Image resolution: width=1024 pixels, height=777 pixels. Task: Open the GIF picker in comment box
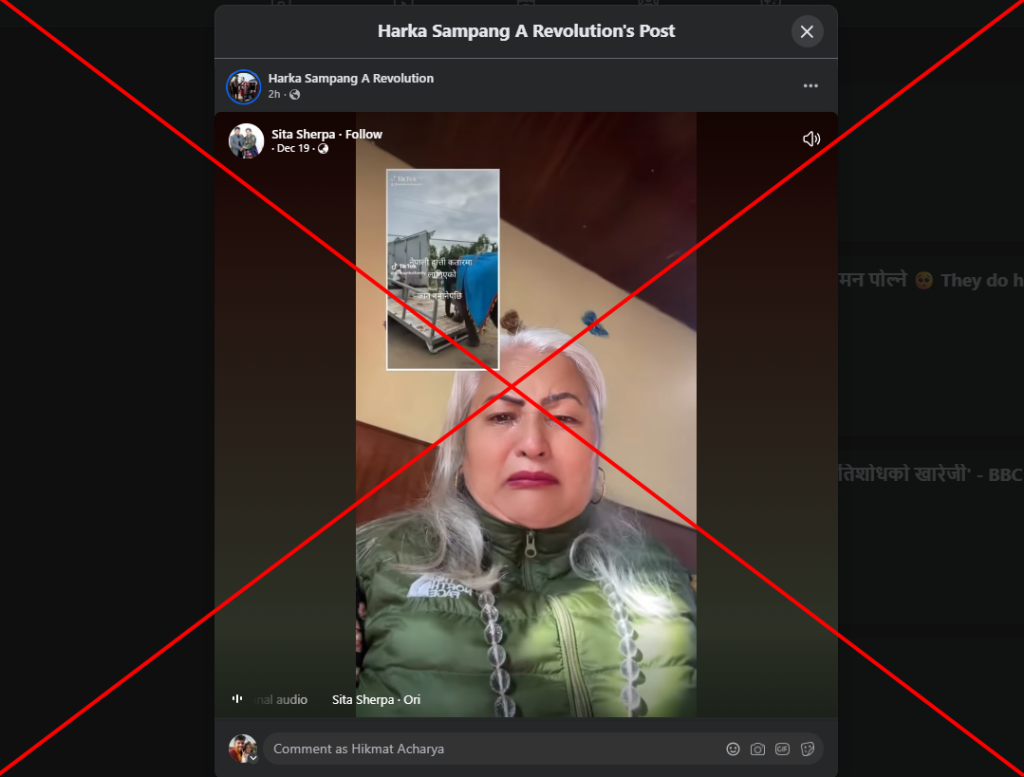(783, 749)
